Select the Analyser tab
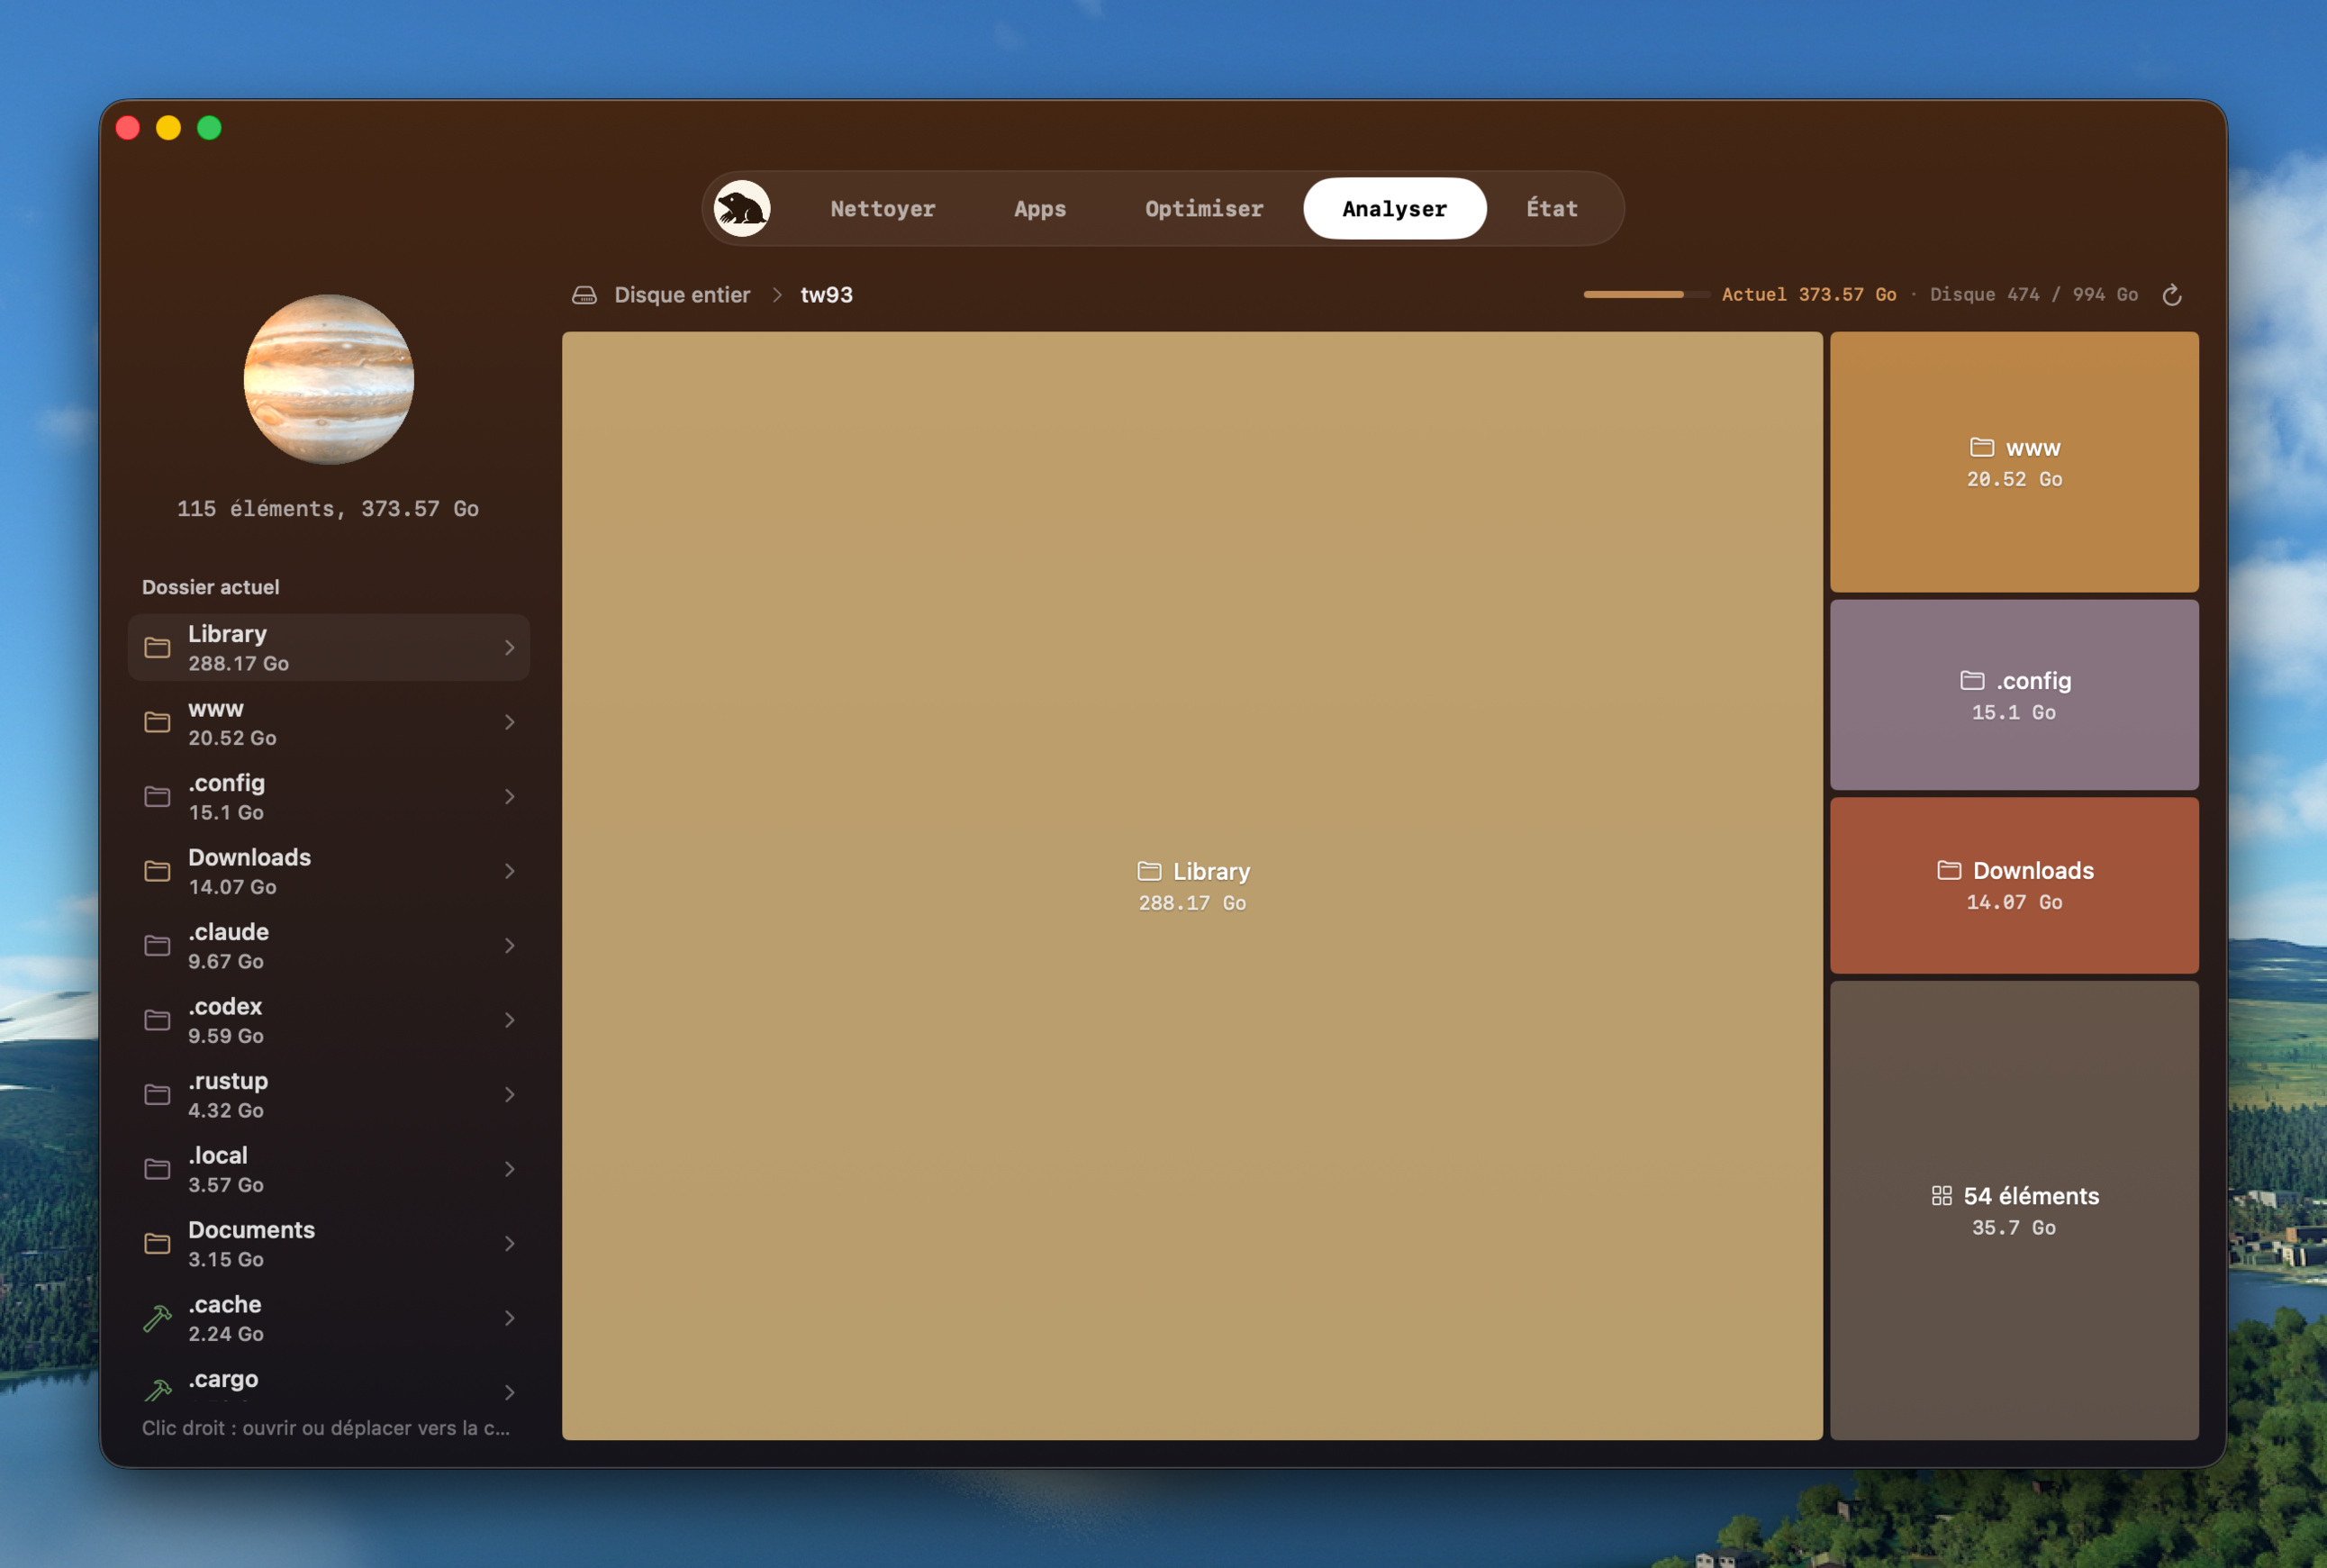 (1394, 208)
